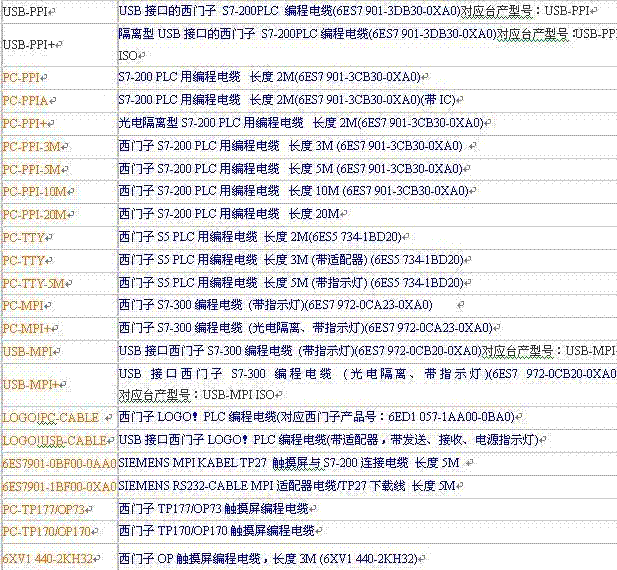Open the PC-TP177/OP73 link
Screen dimensions: 617x570
pos(44,508)
